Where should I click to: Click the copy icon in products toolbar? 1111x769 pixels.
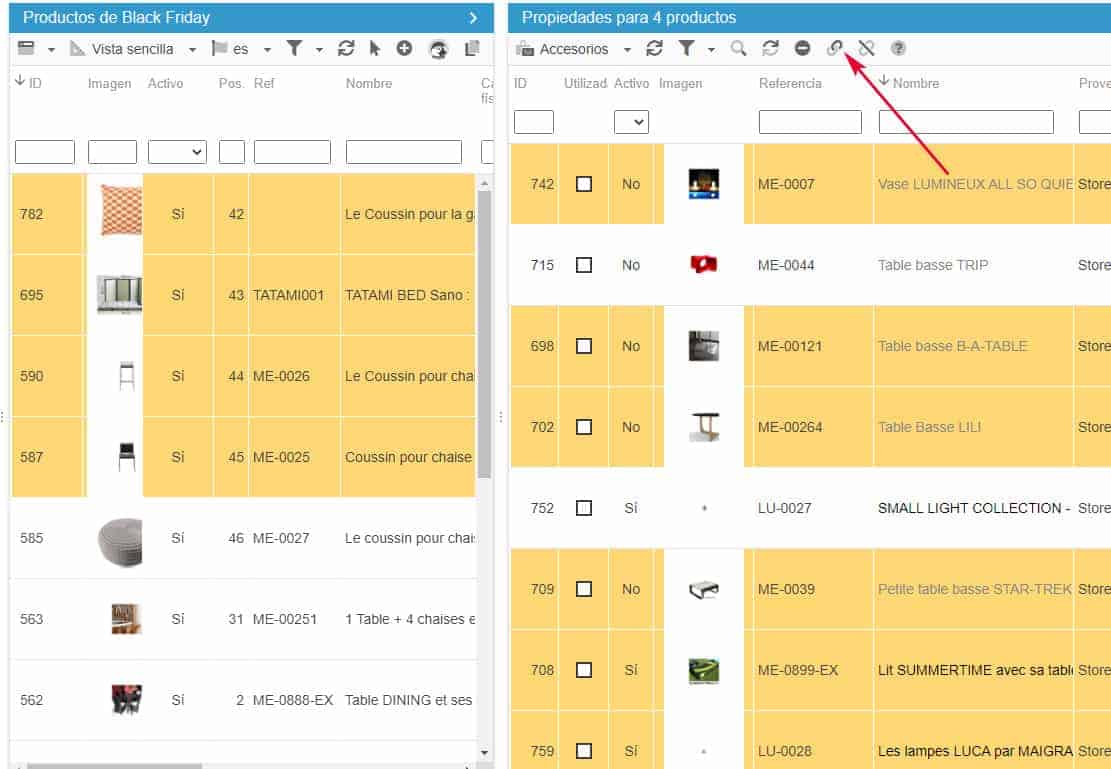pos(472,48)
